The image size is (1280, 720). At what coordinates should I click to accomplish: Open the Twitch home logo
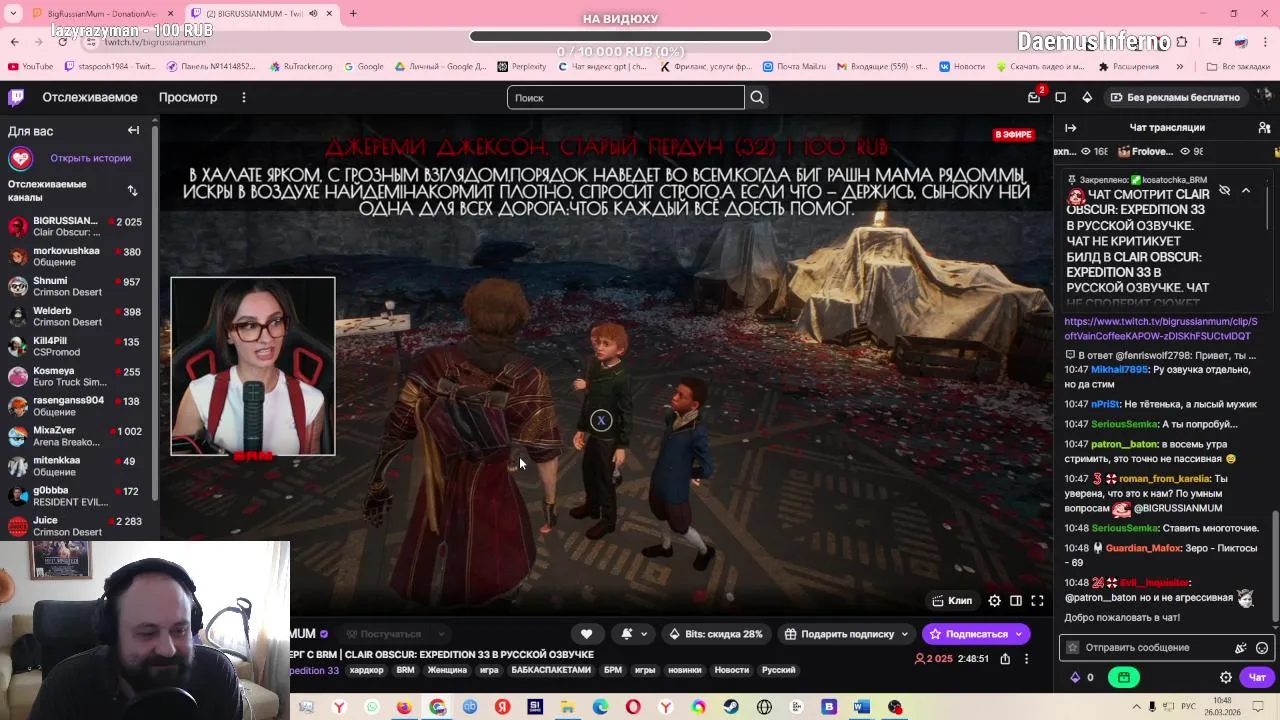(x=16, y=97)
